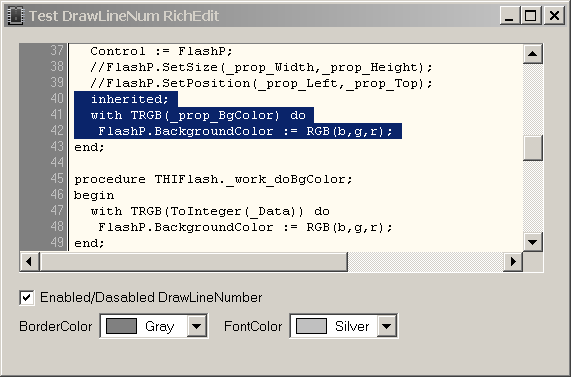The width and height of the screenshot is (571, 377).
Task: Click the 'begin' keyword on line 46
Action: click(94, 196)
